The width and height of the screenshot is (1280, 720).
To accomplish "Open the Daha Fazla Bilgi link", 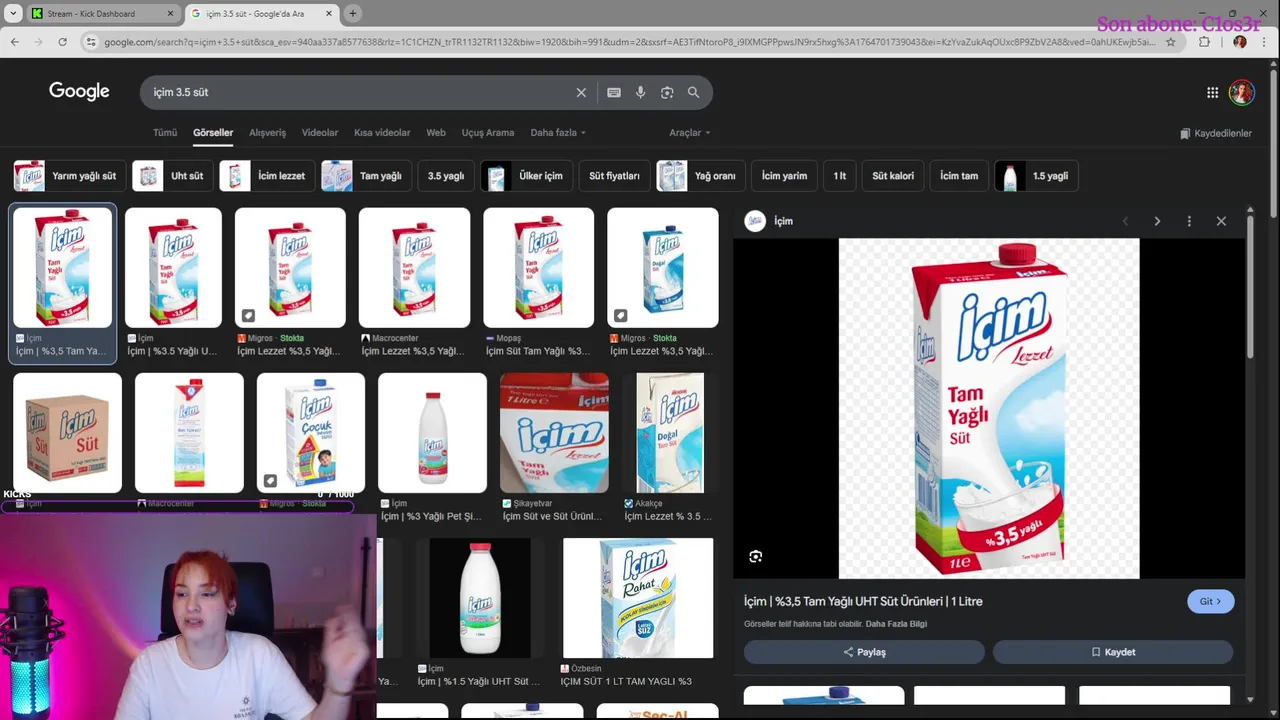I will pos(896,624).
